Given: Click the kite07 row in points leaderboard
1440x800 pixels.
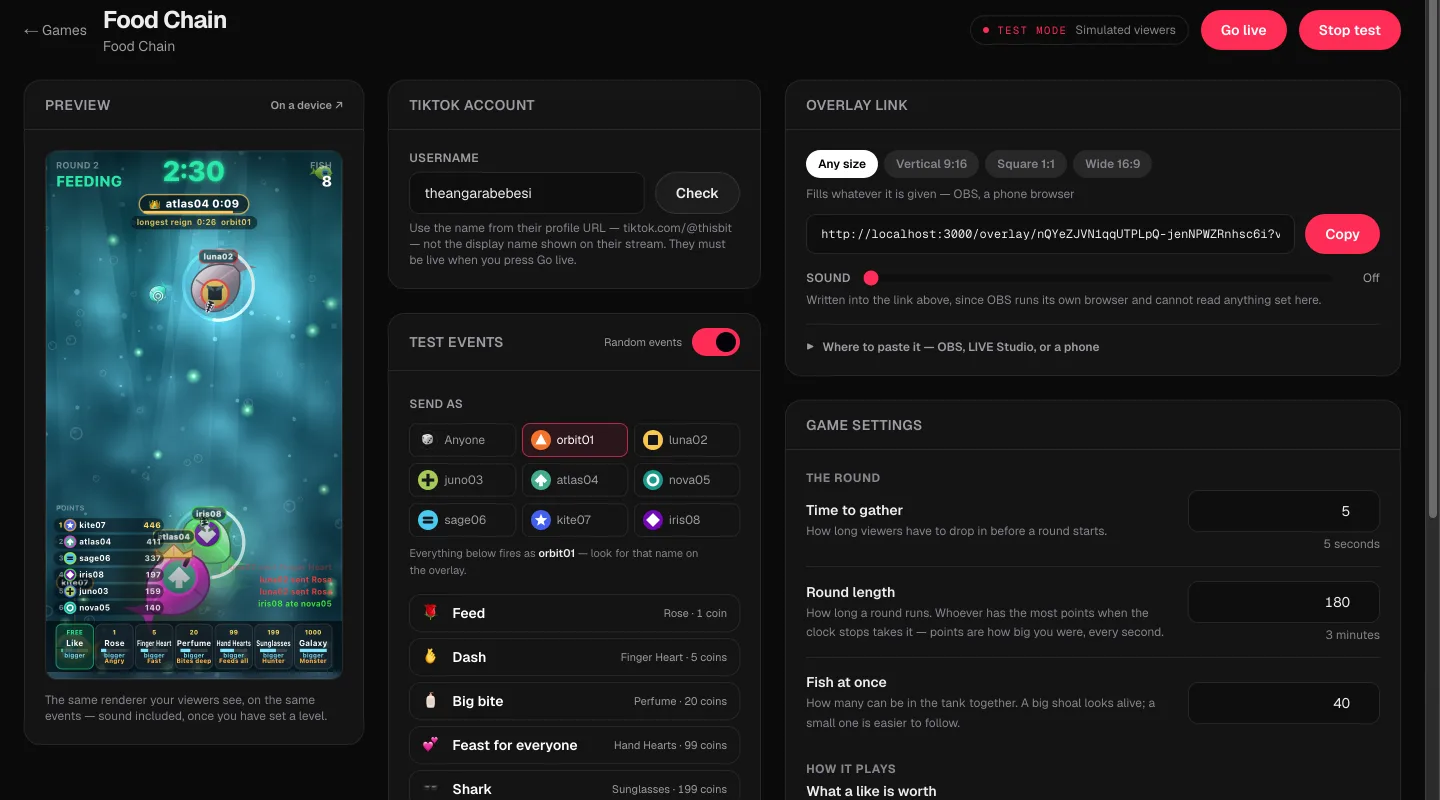Looking at the screenshot, I should 109,525.
